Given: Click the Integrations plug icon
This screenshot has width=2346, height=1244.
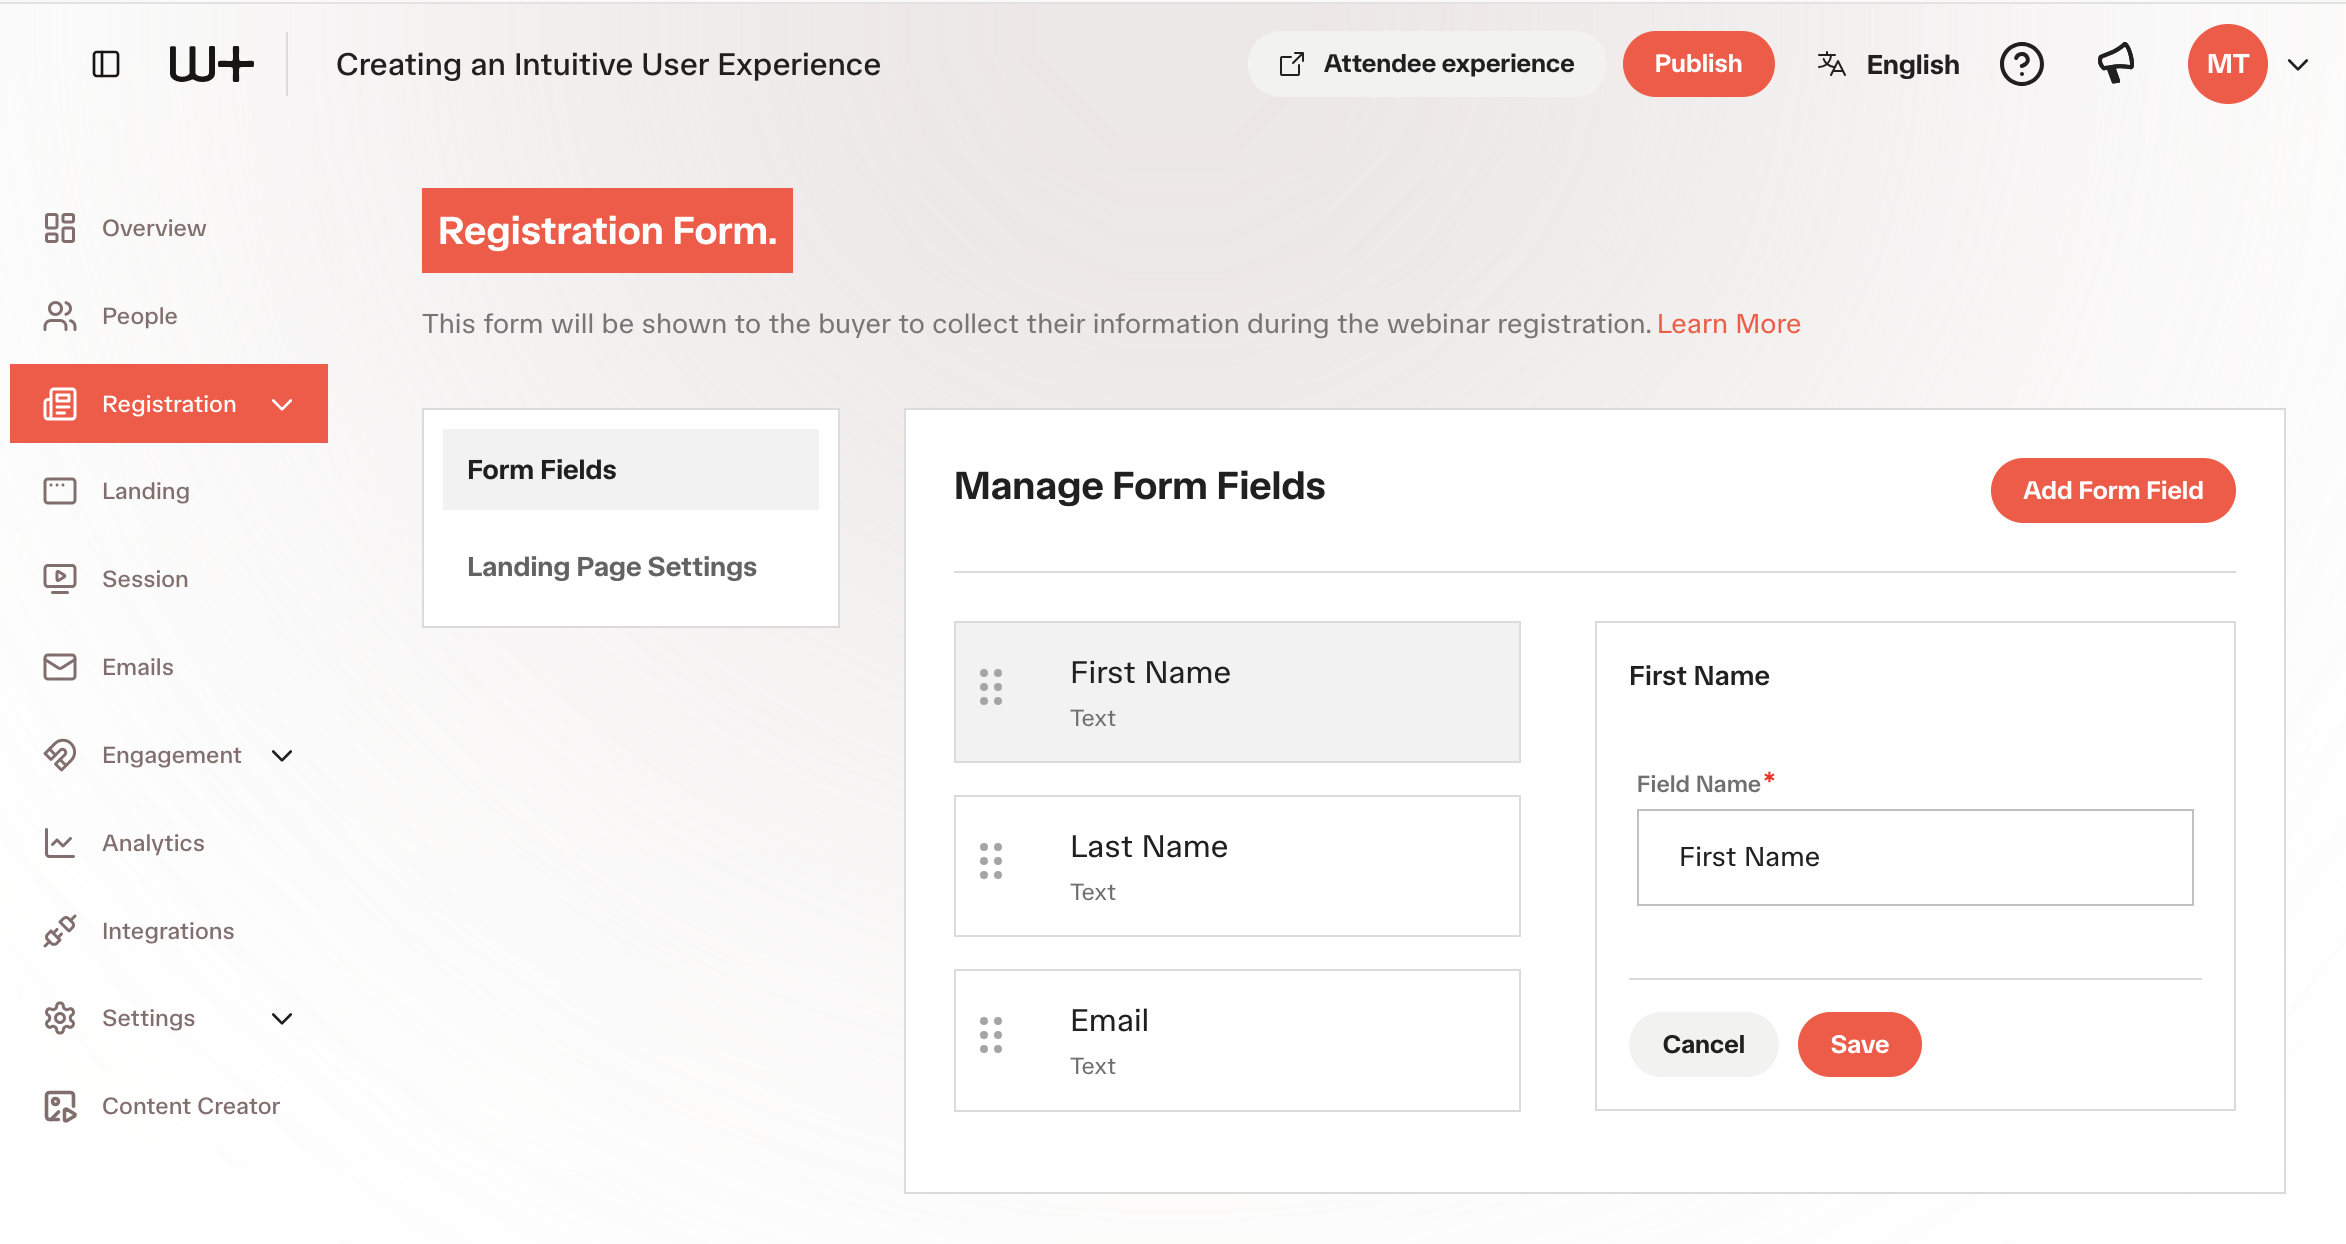Looking at the screenshot, I should point(60,931).
